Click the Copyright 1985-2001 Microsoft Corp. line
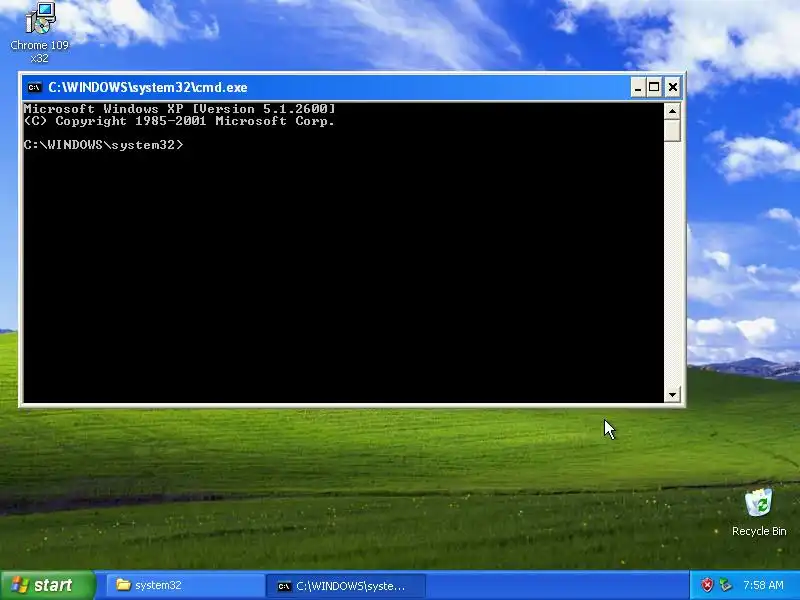The height and width of the screenshot is (600, 800). coord(180,121)
